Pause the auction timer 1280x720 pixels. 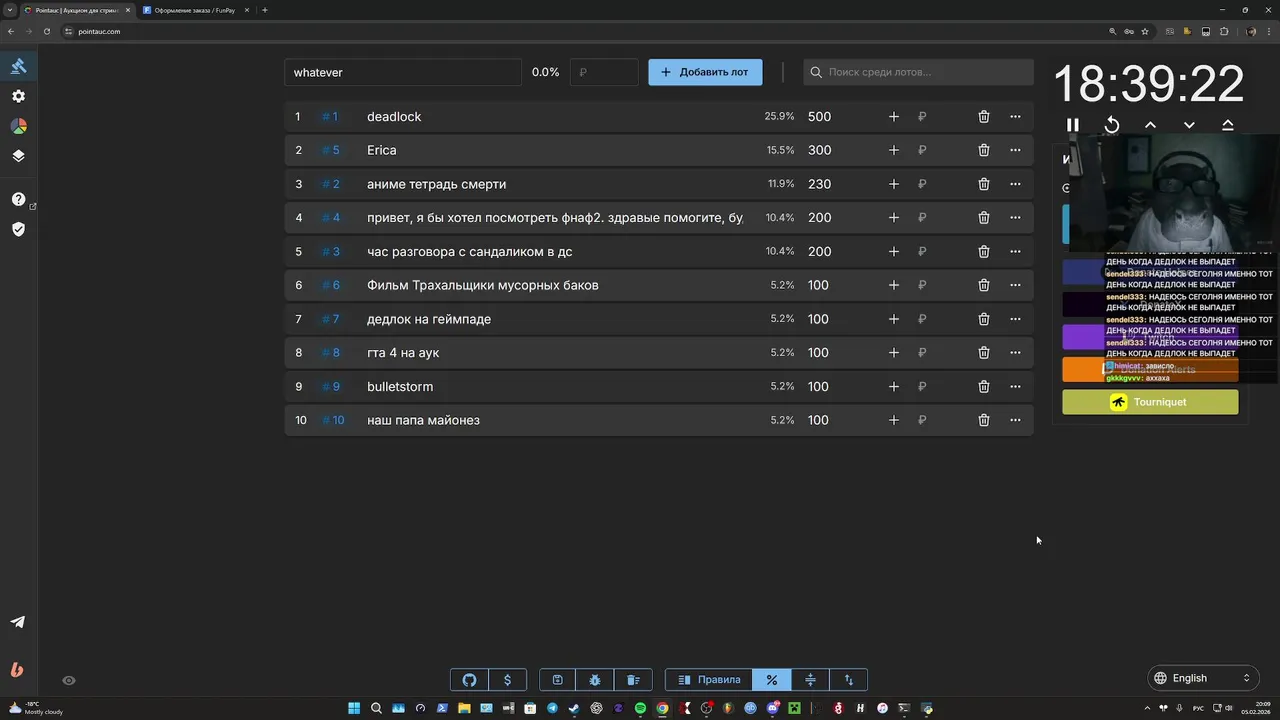tap(1072, 125)
